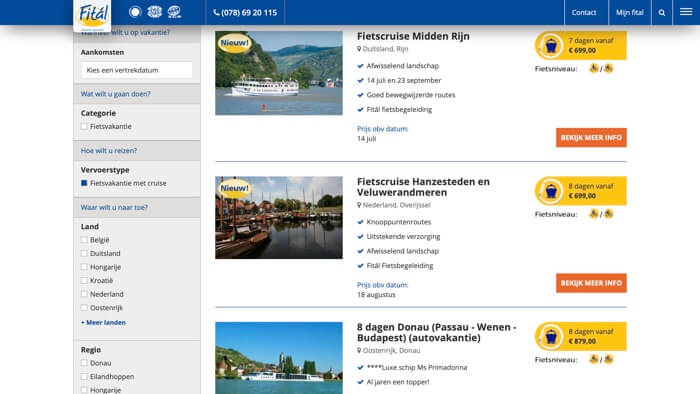The height and width of the screenshot is (394, 700).
Task: Click 'Prijs obv datum' above 18 augustus
Action: coord(382,285)
